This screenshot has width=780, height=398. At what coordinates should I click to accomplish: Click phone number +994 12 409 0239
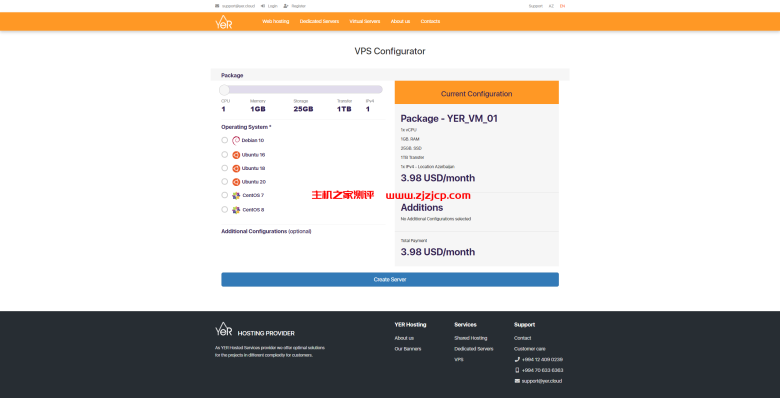pos(542,359)
